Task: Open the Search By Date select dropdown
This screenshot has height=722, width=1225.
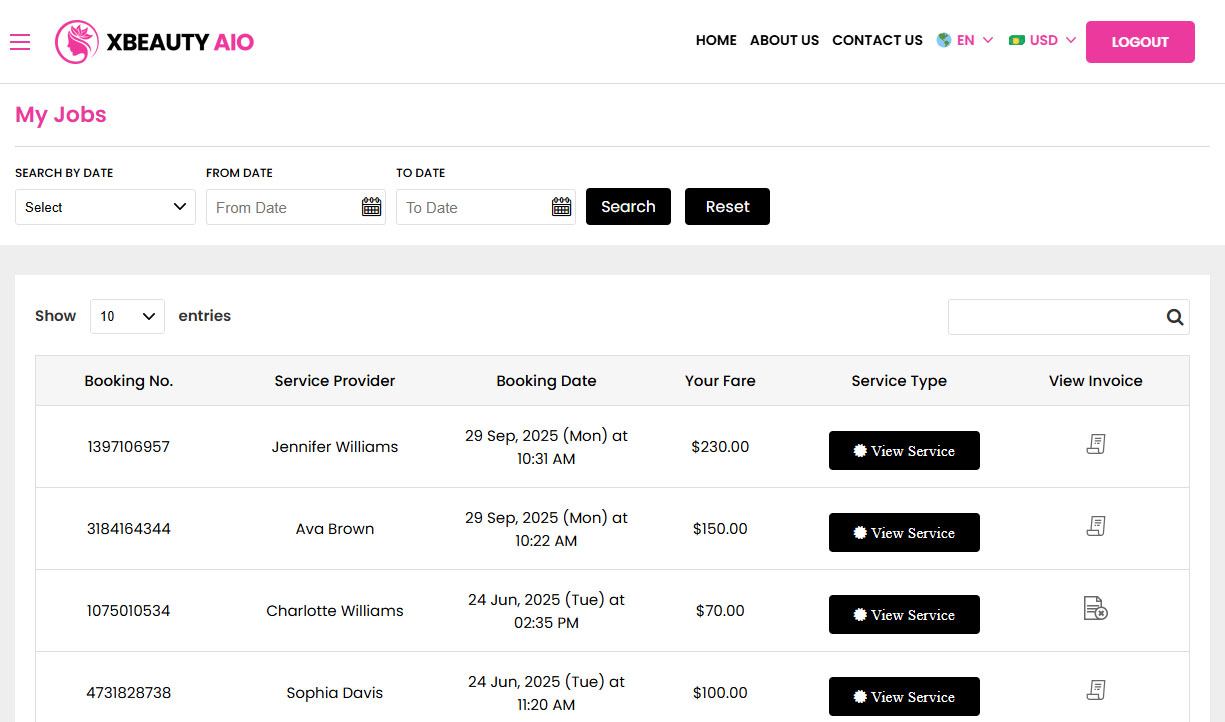Action: pyautogui.click(x=105, y=206)
